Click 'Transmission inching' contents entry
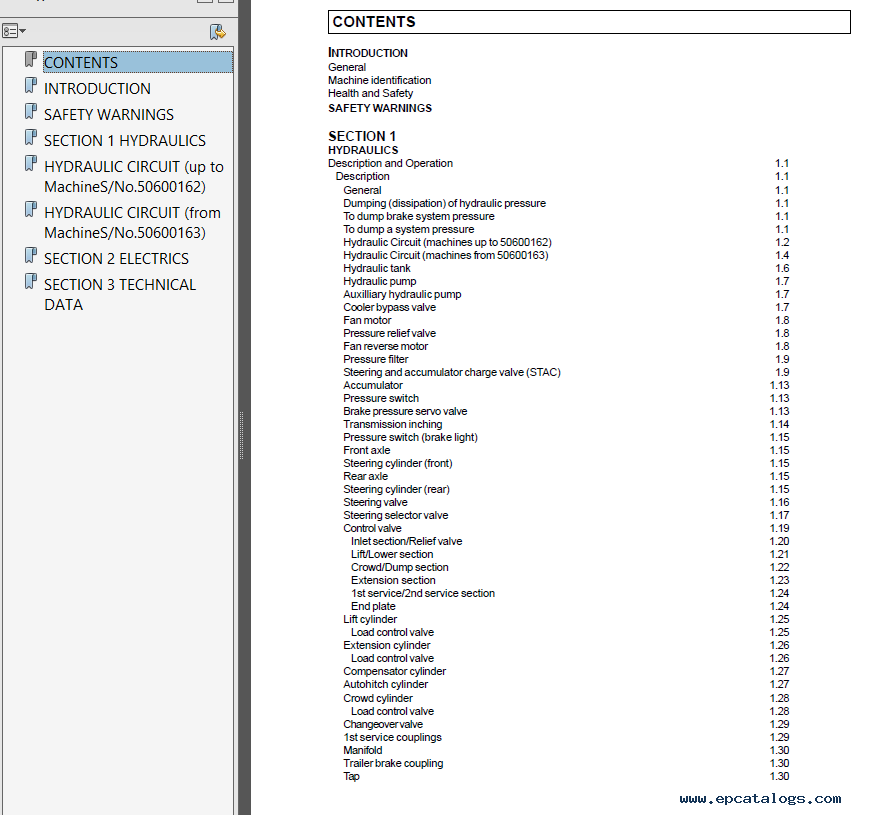Viewport: 892px width, 815px height. pos(393,424)
